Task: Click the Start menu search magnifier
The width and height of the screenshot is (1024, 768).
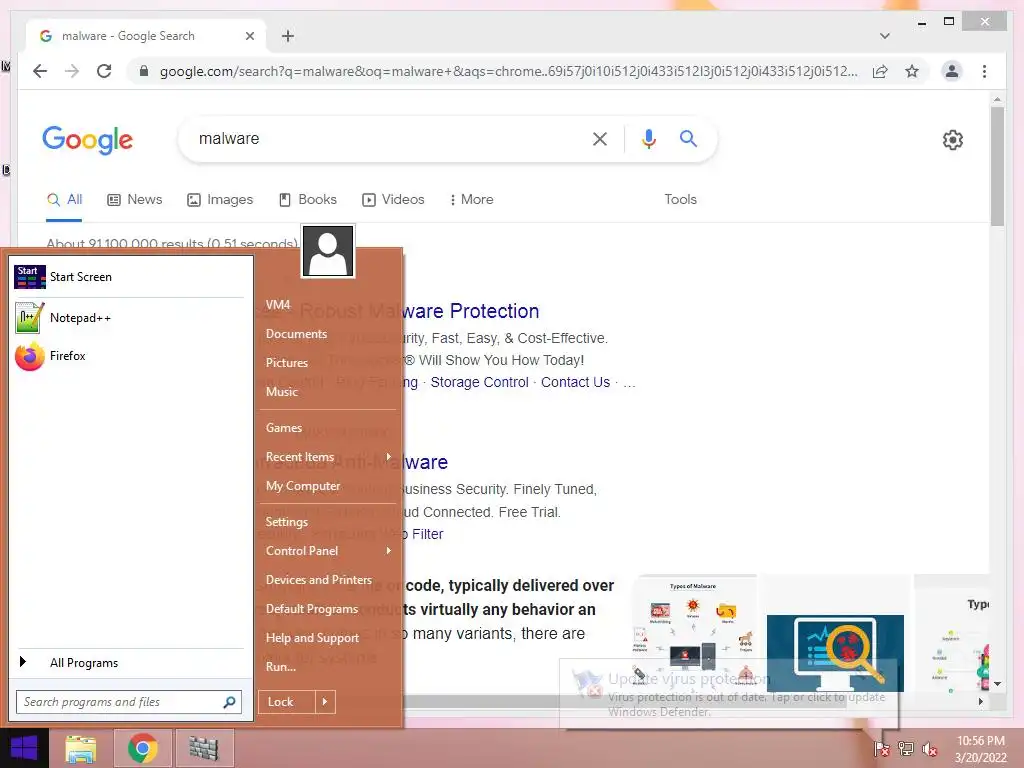Action: pyautogui.click(x=229, y=702)
